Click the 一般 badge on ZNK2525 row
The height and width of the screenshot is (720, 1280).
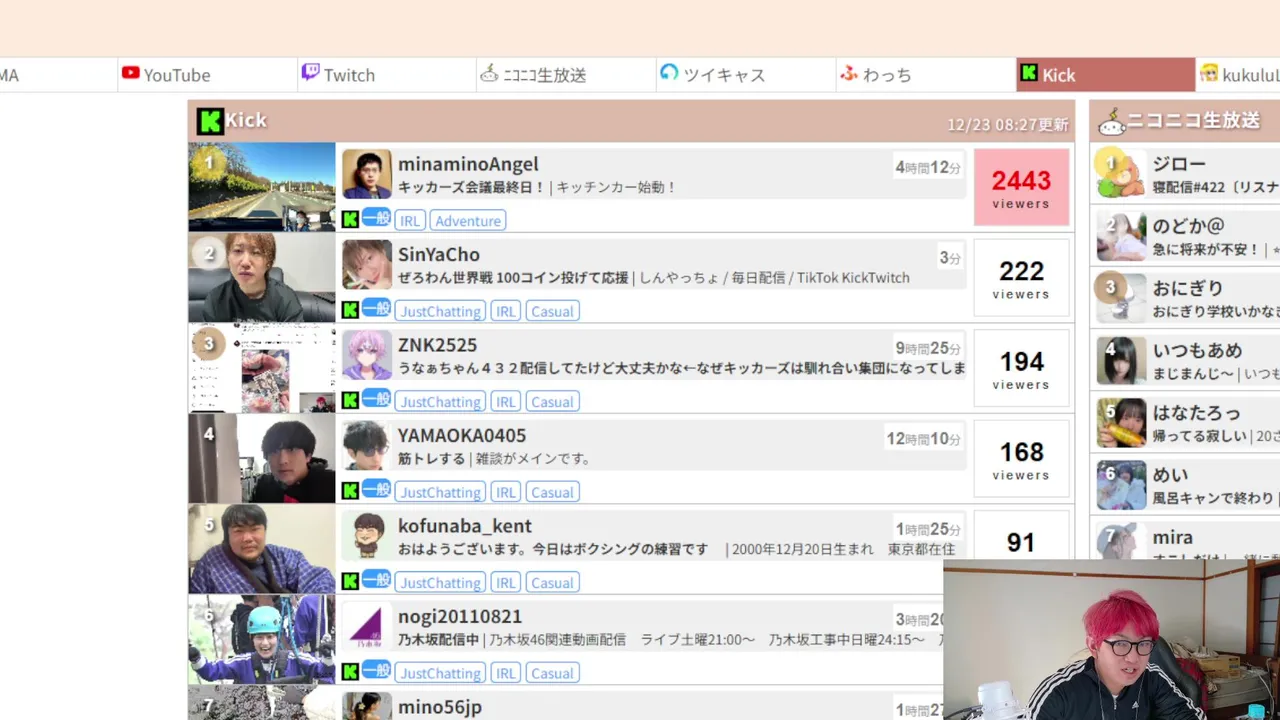[376, 399]
